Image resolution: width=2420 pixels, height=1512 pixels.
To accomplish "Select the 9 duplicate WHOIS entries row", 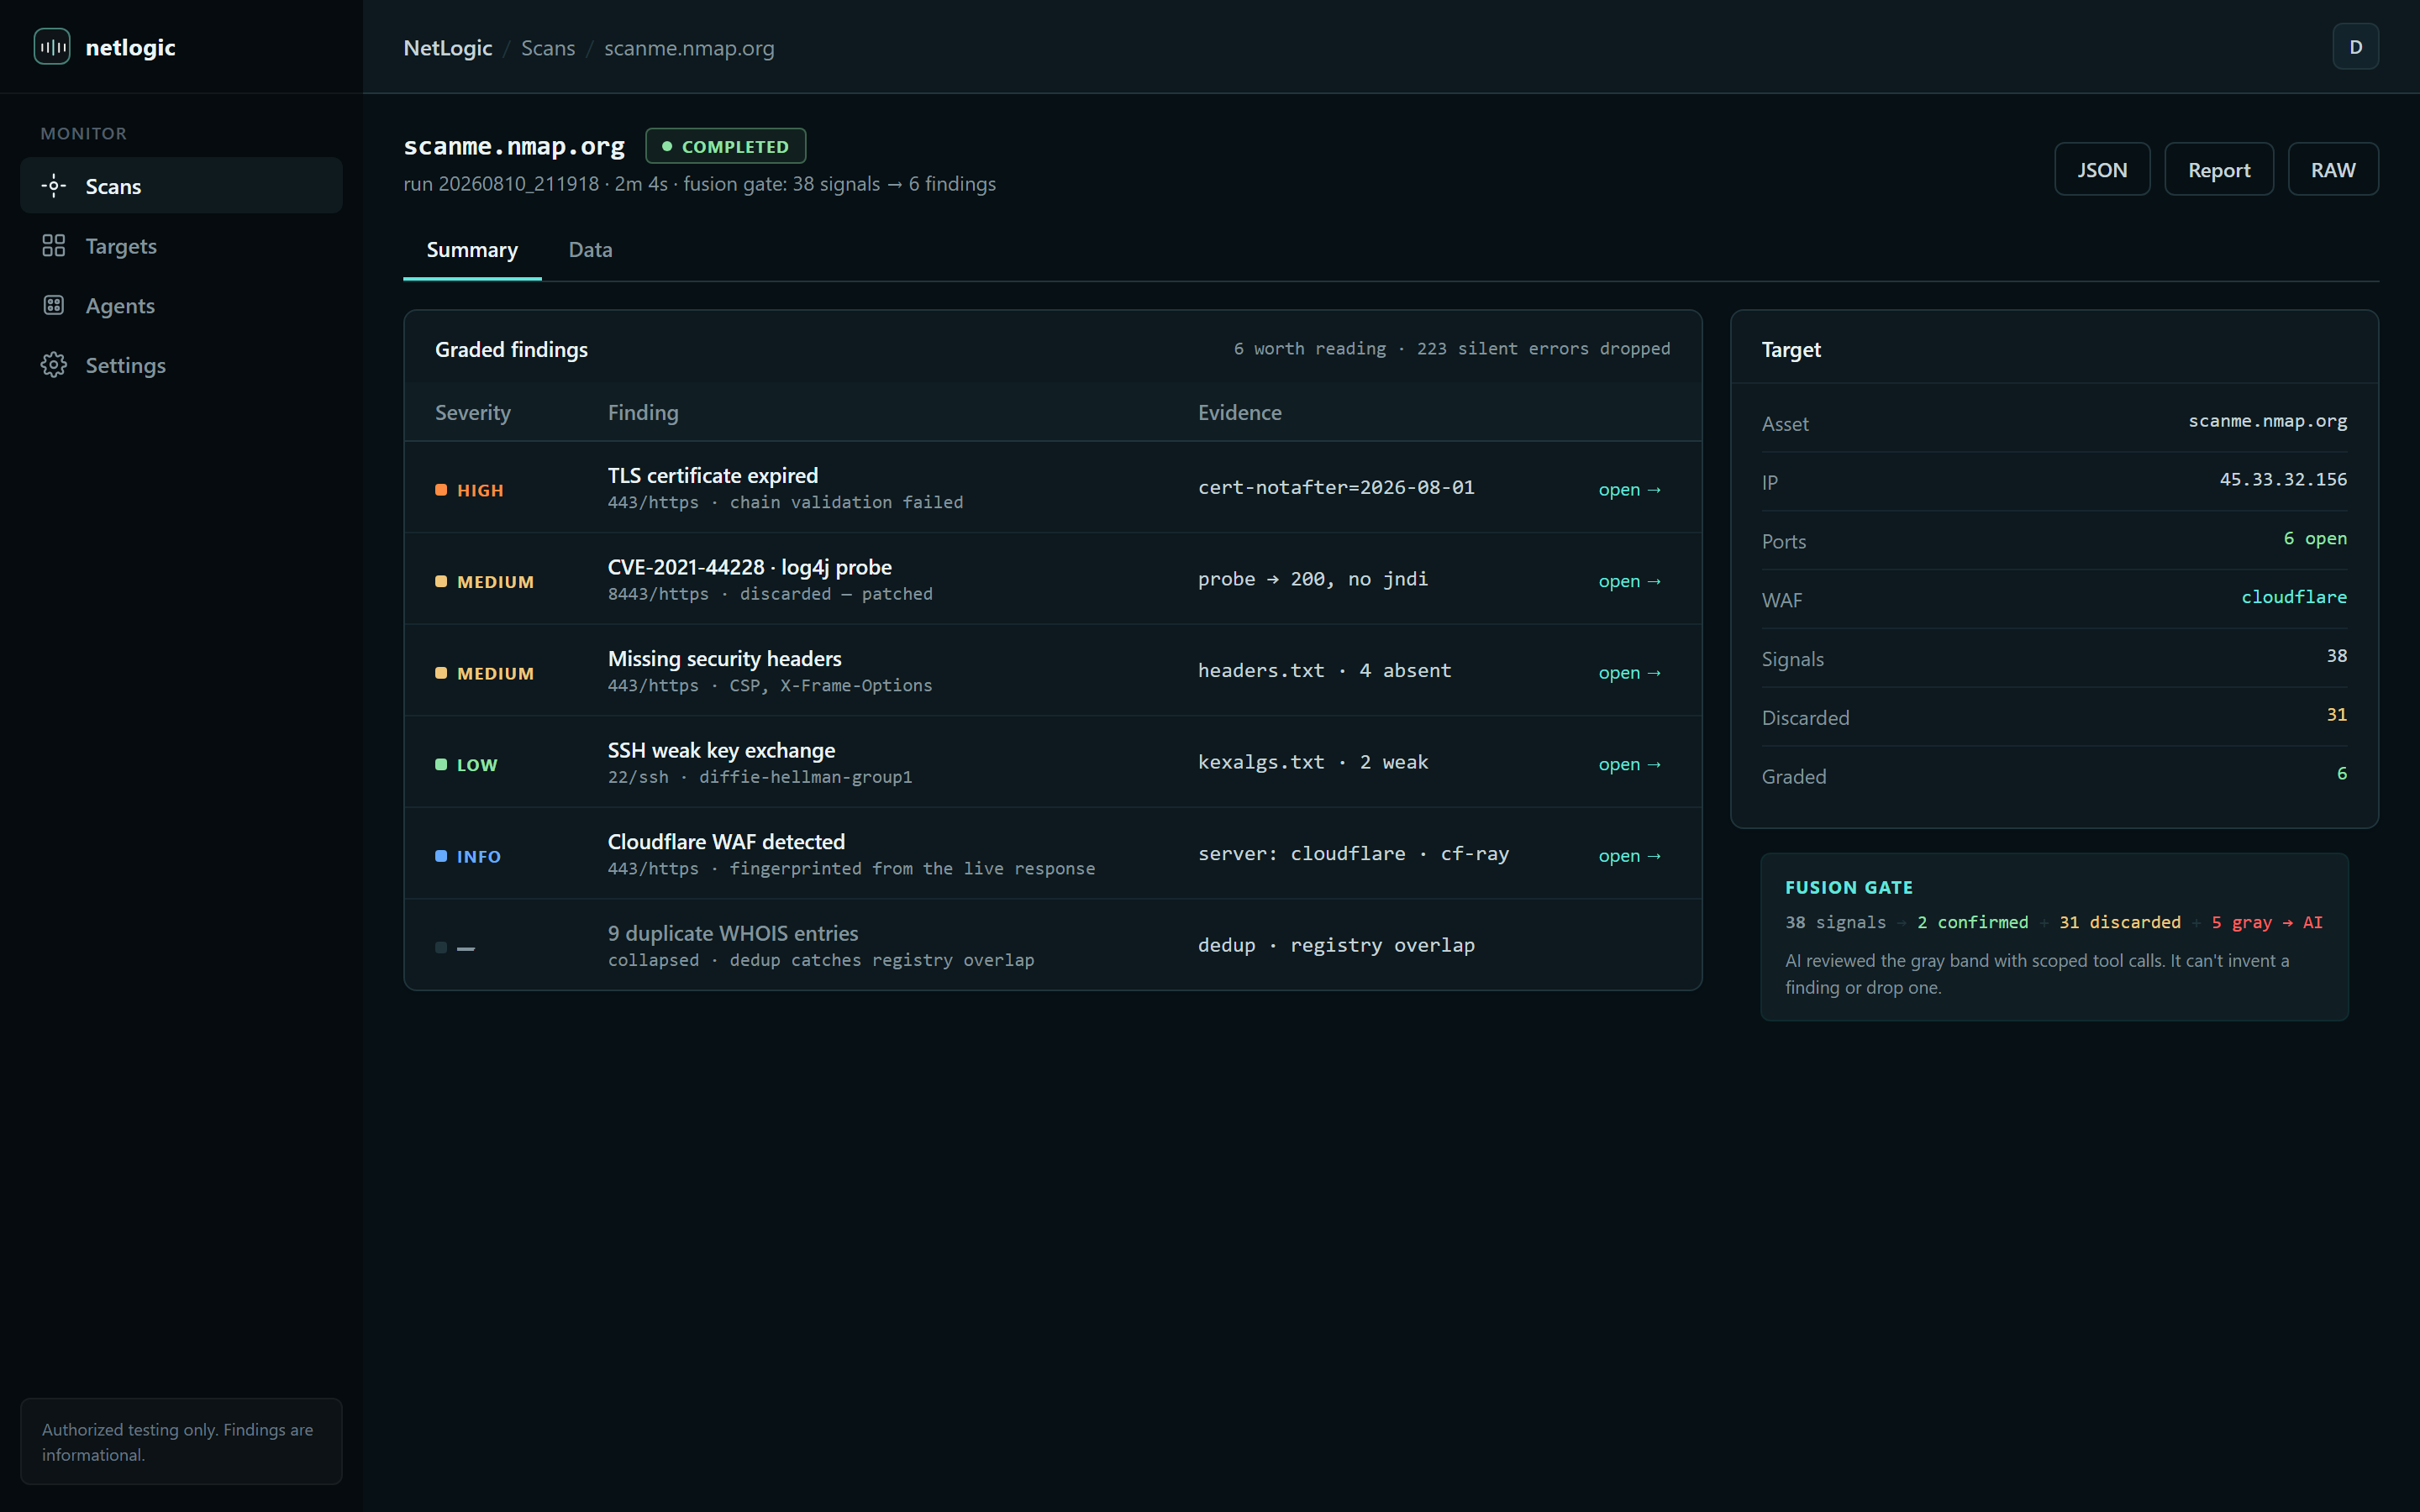I will point(1052,945).
